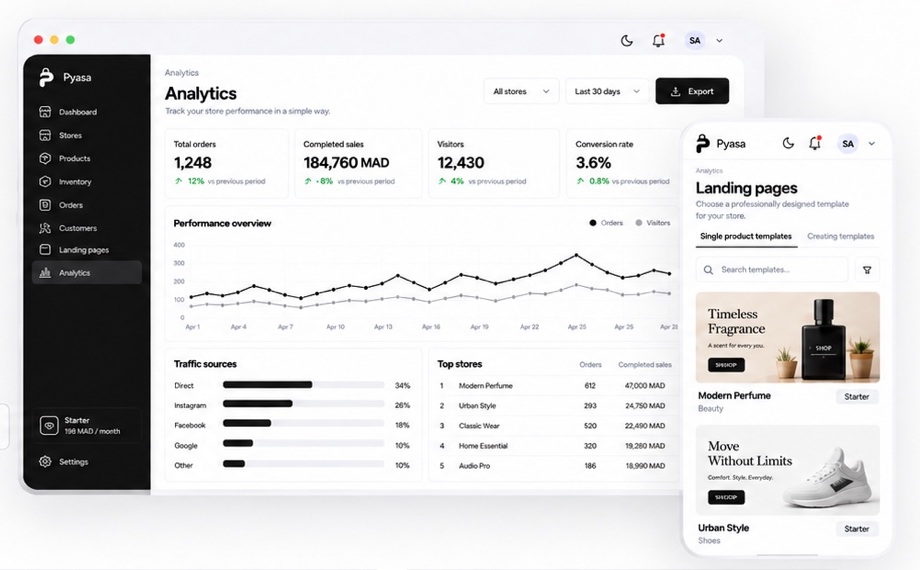Viewport: 920px width, 570px height.
Task: Click the SA avatar in the desktop window
Action: pos(695,41)
